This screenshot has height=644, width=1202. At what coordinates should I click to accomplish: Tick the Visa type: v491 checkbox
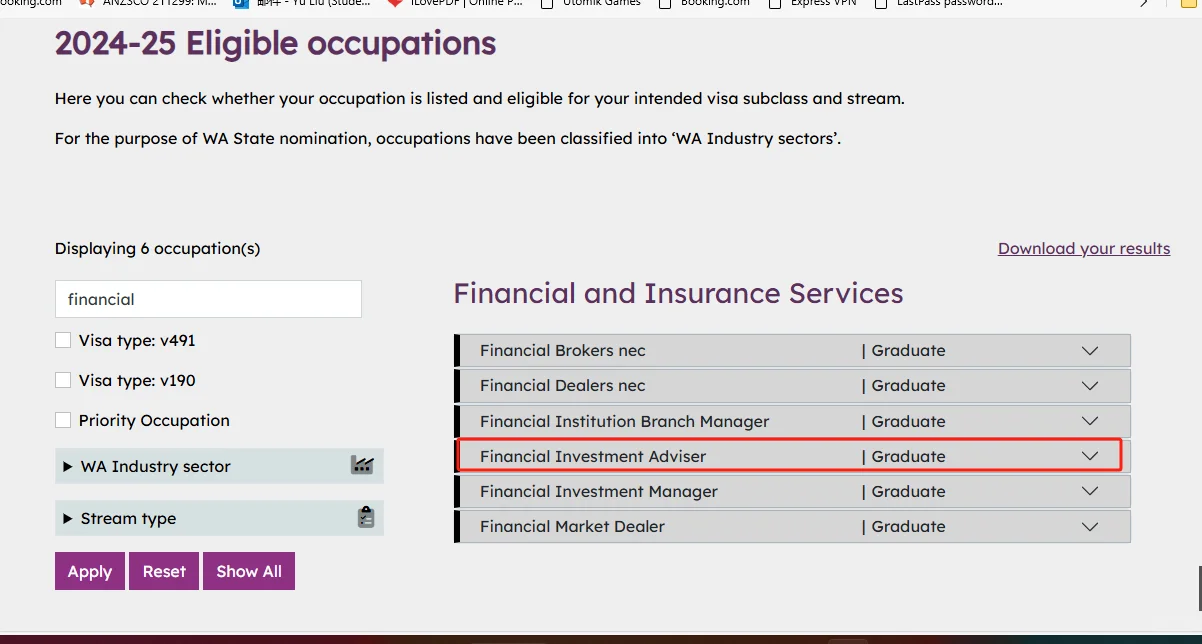[x=63, y=340]
